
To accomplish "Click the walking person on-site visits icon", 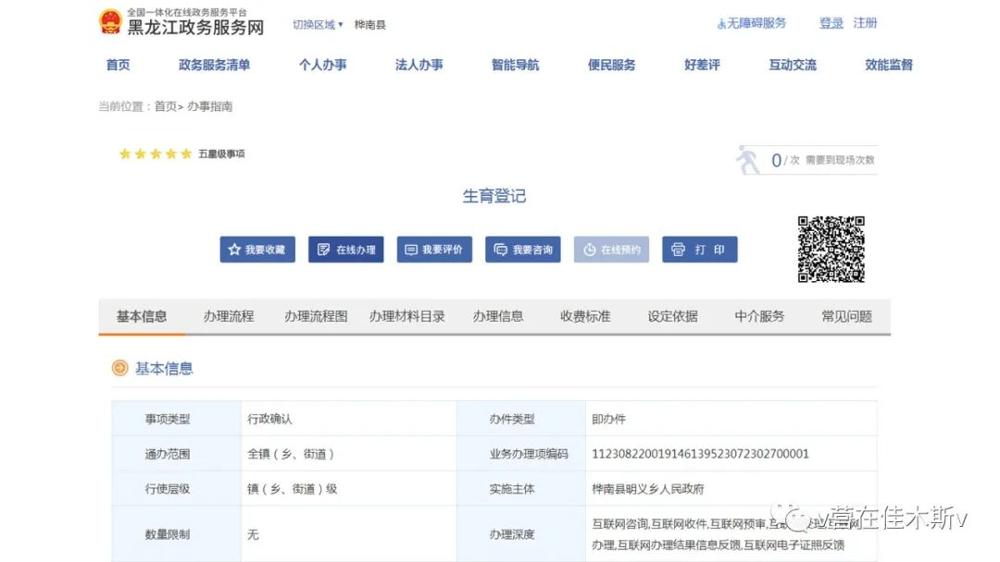I will [748, 160].
